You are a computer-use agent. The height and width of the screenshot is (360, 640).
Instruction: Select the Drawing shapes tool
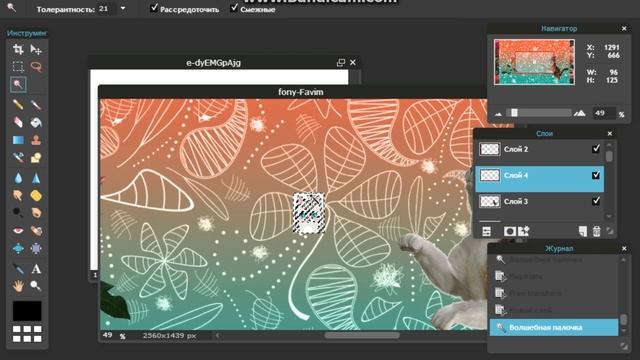click(36, 158)
